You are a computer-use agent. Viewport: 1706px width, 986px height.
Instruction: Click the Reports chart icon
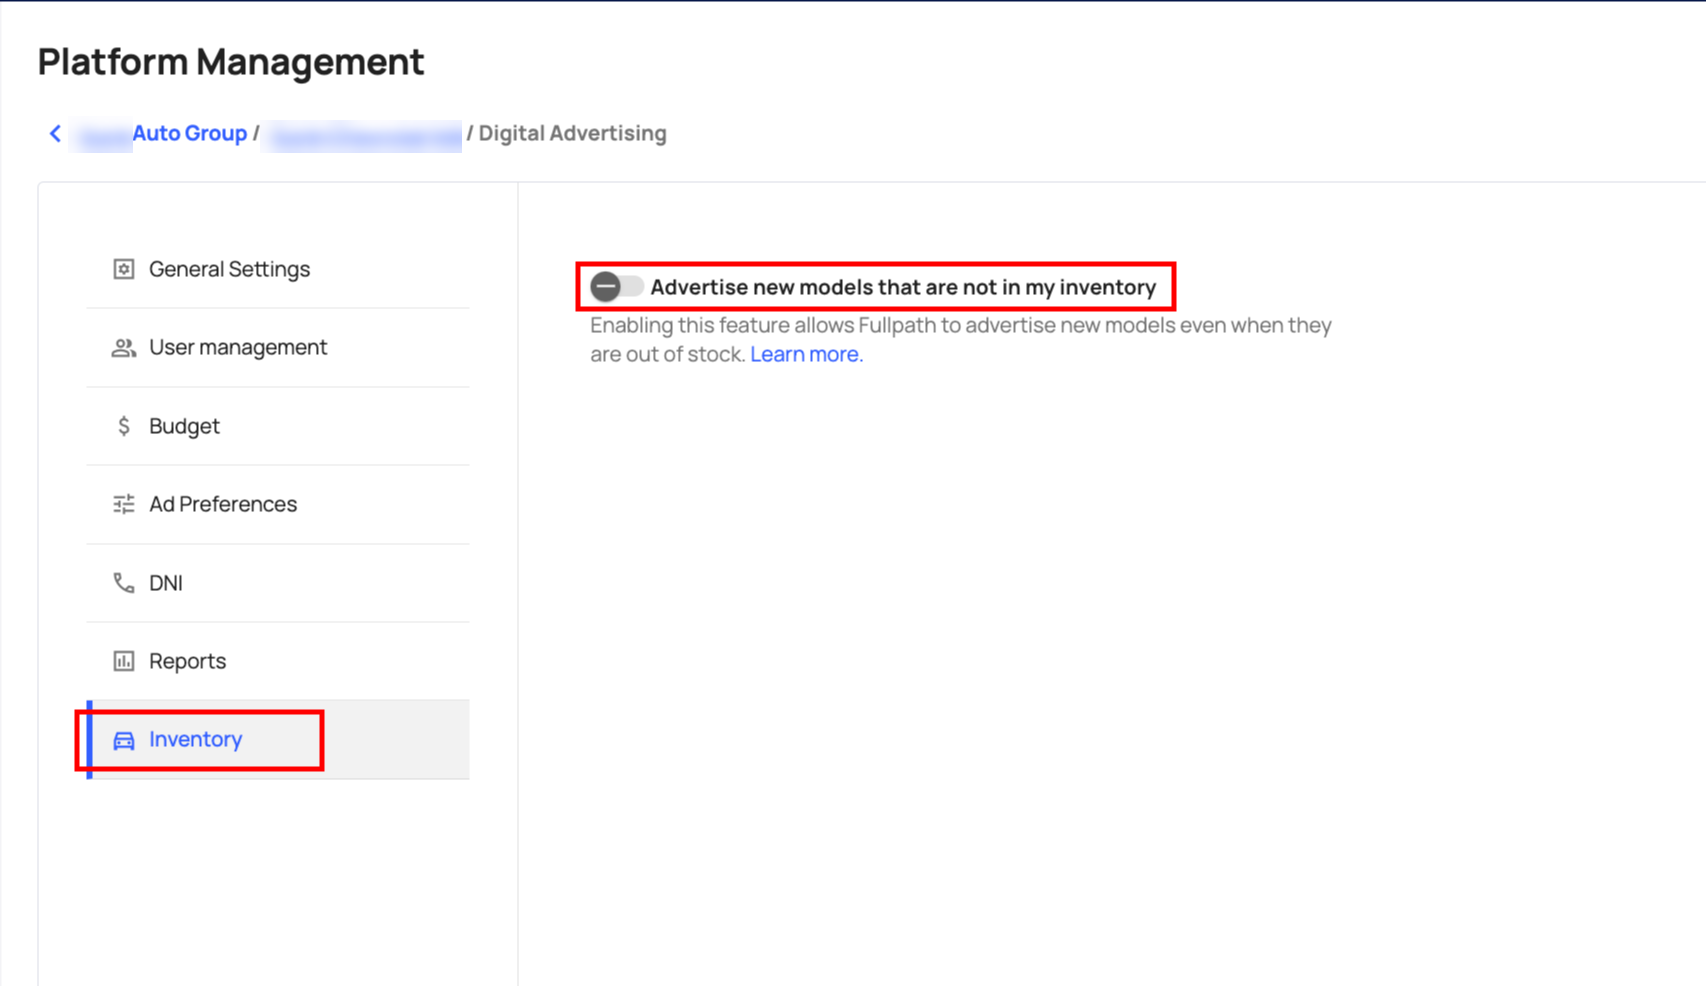tap(123, 661)
